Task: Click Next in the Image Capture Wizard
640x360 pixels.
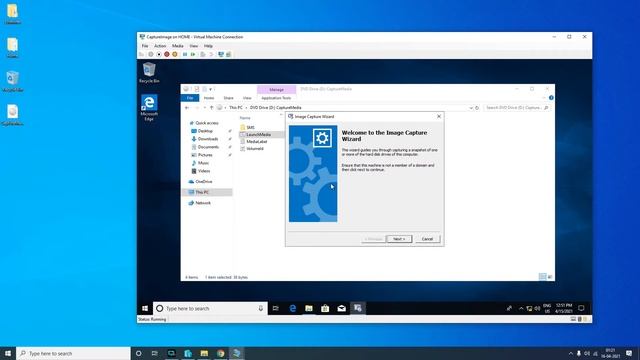Action: click(399, 239)
